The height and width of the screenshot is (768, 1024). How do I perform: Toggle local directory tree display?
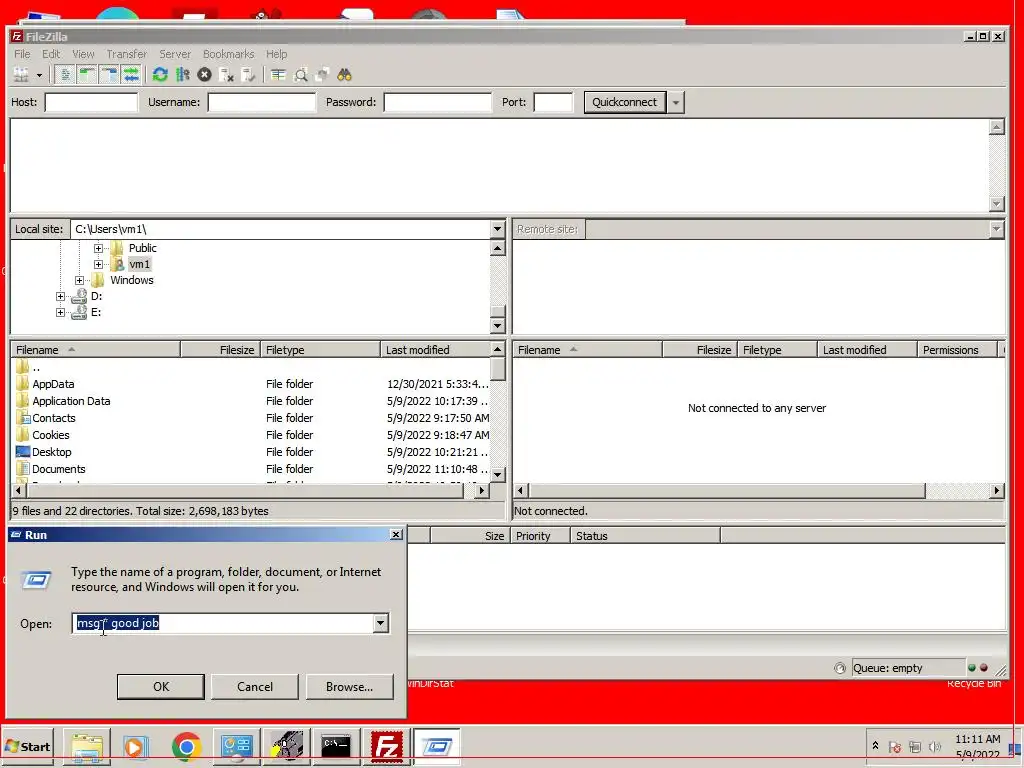click(x=87, y=75)
